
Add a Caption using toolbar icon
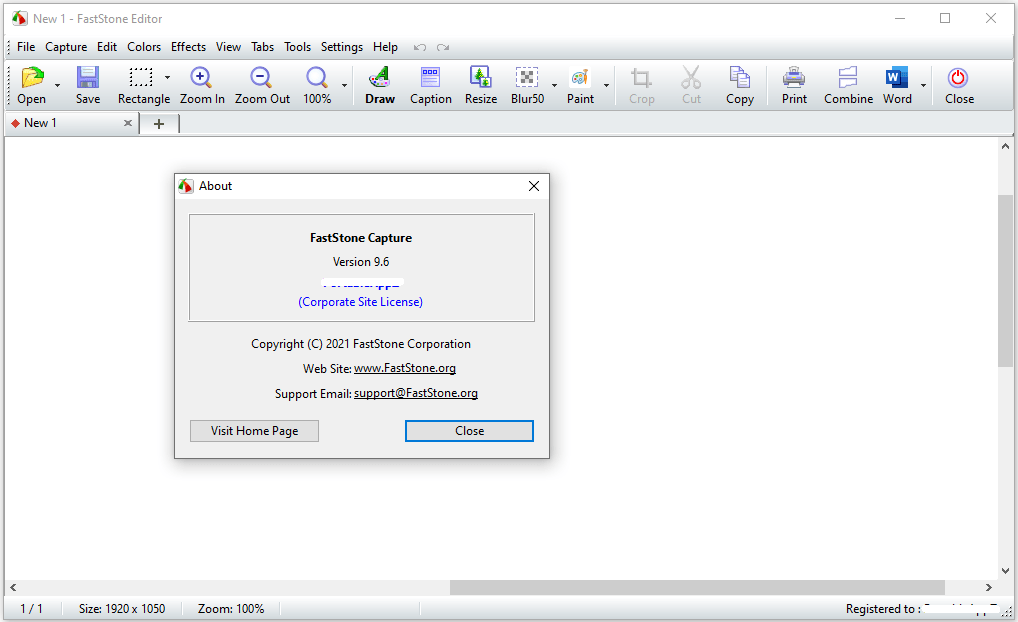pyautogui.click(x=430, y=78)
